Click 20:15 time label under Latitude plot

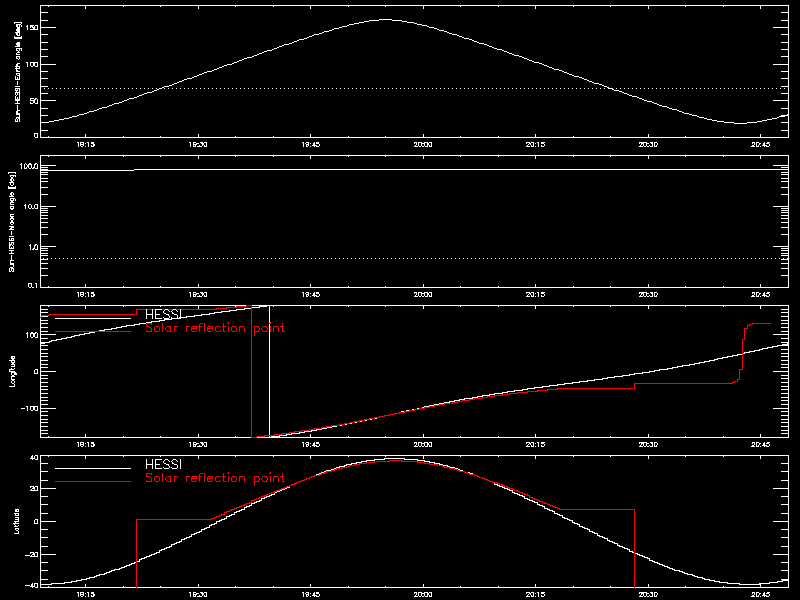[535, 594]
